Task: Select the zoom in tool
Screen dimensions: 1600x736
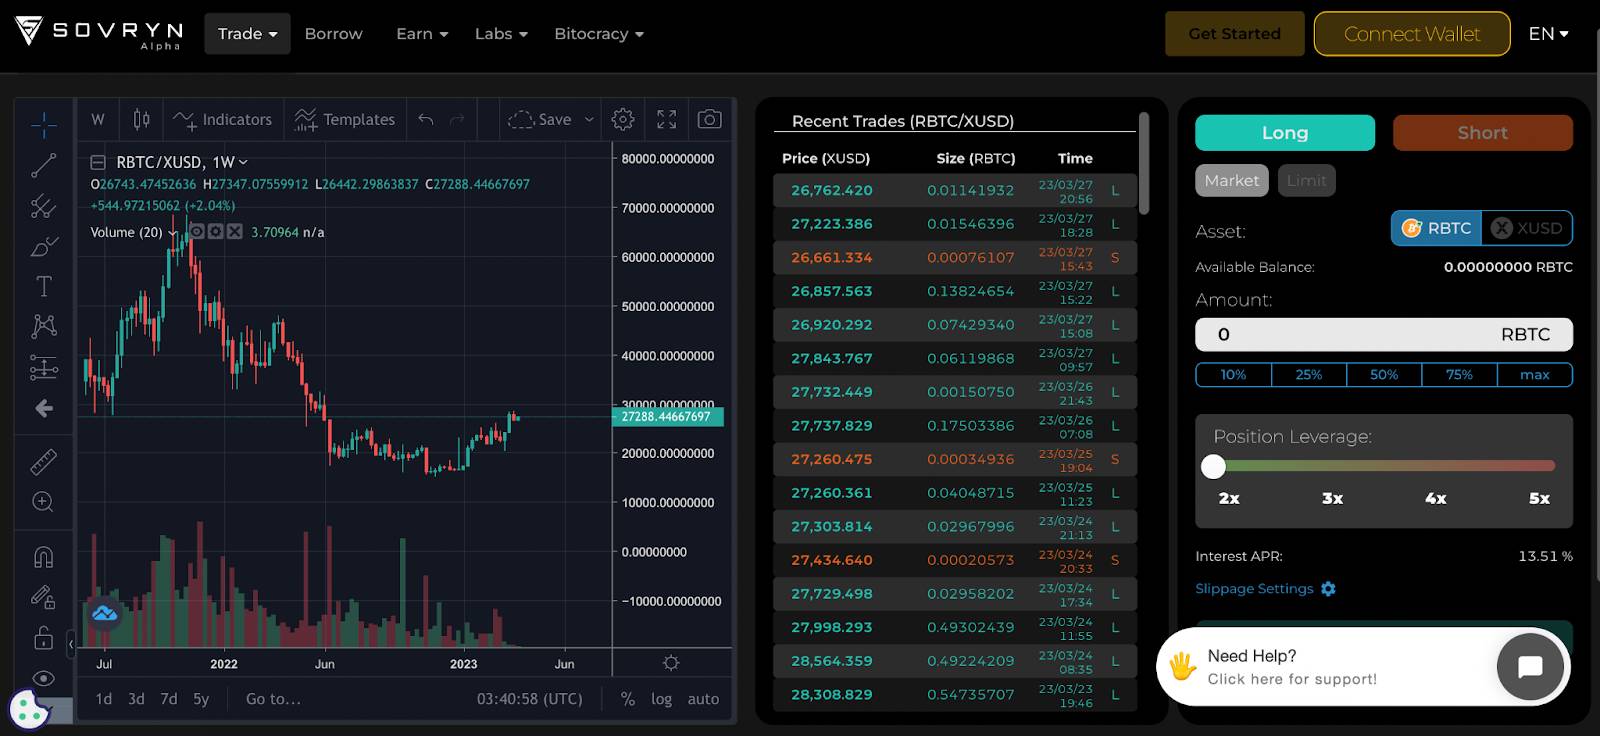Action: 43,502
